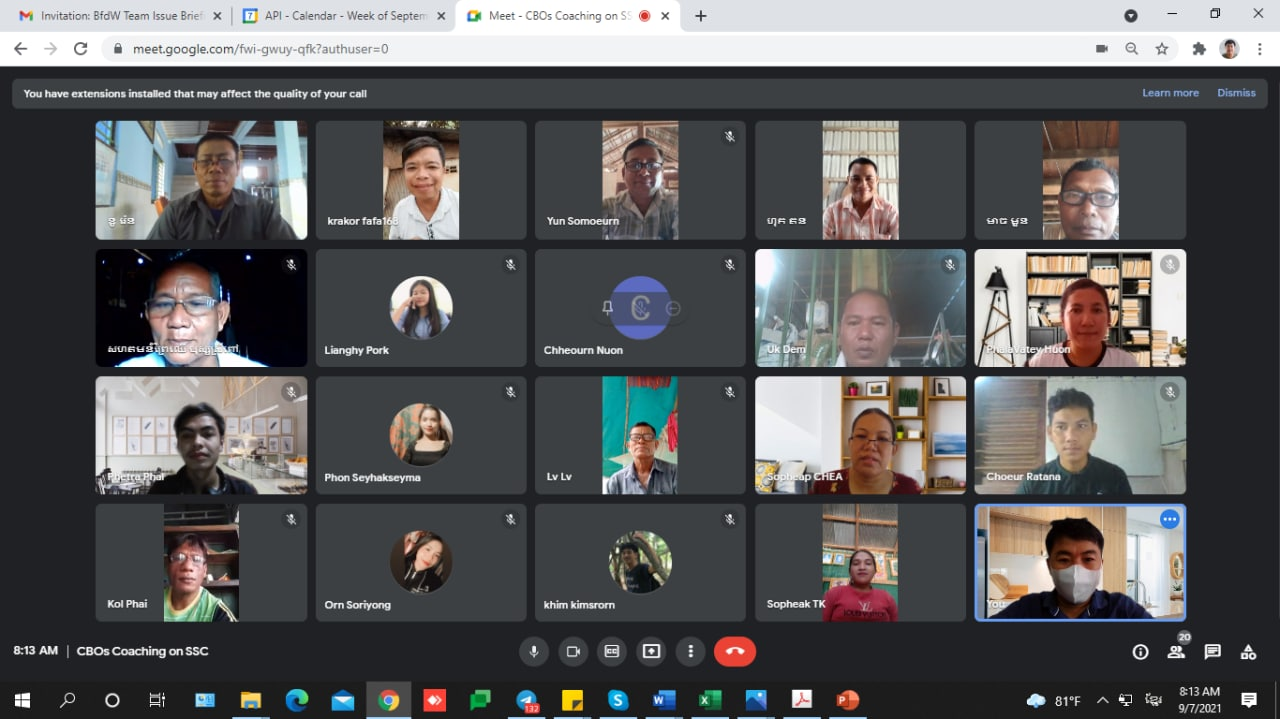Click the Learn more link
This screenshot has height=719, width=1280.
pos(1170,93)
